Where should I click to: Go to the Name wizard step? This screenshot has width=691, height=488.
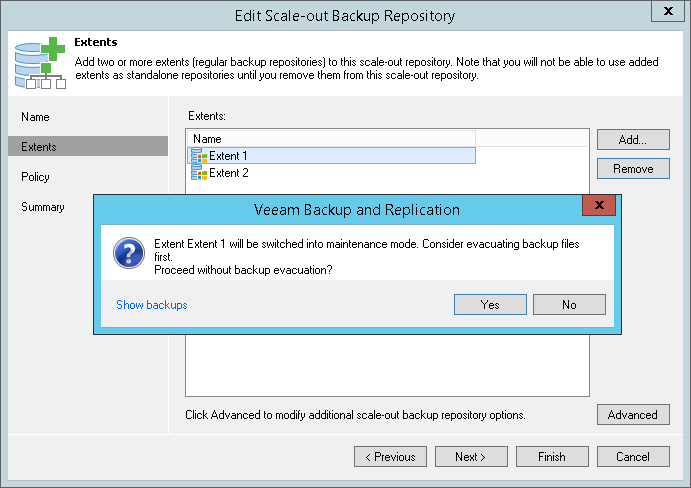click(x=35, y=117)
